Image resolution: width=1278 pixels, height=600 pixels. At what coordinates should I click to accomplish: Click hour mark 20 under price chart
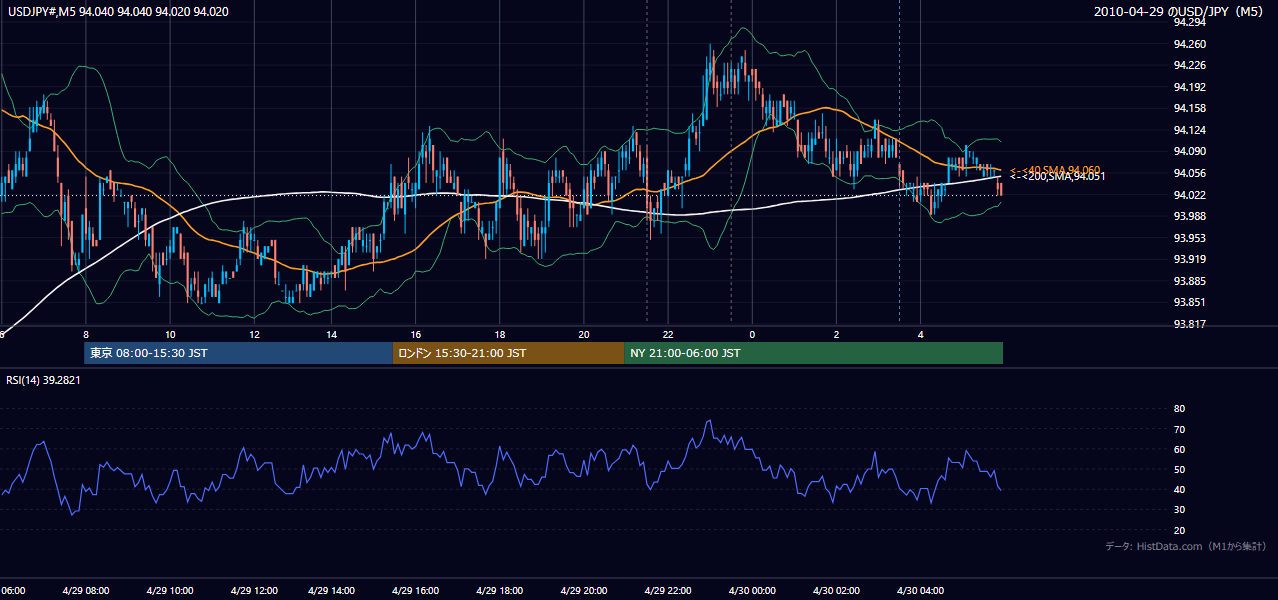pyautogui.click(x=584, y=334)
